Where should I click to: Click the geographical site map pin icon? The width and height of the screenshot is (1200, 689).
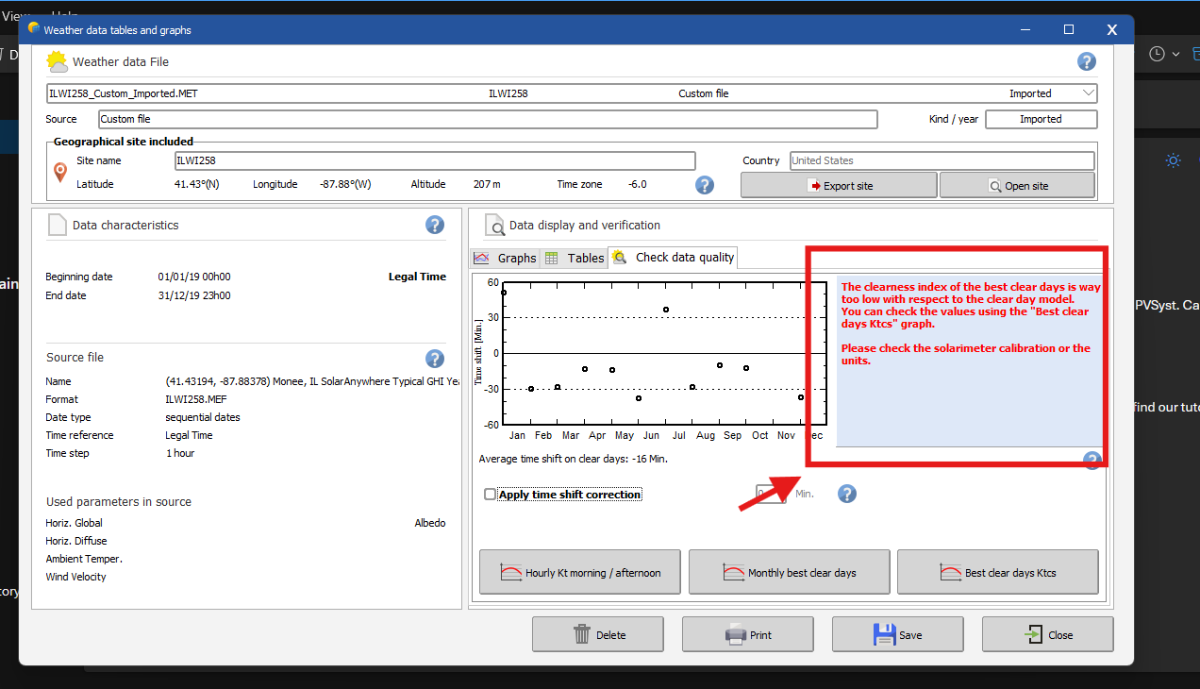pos(60,173)
